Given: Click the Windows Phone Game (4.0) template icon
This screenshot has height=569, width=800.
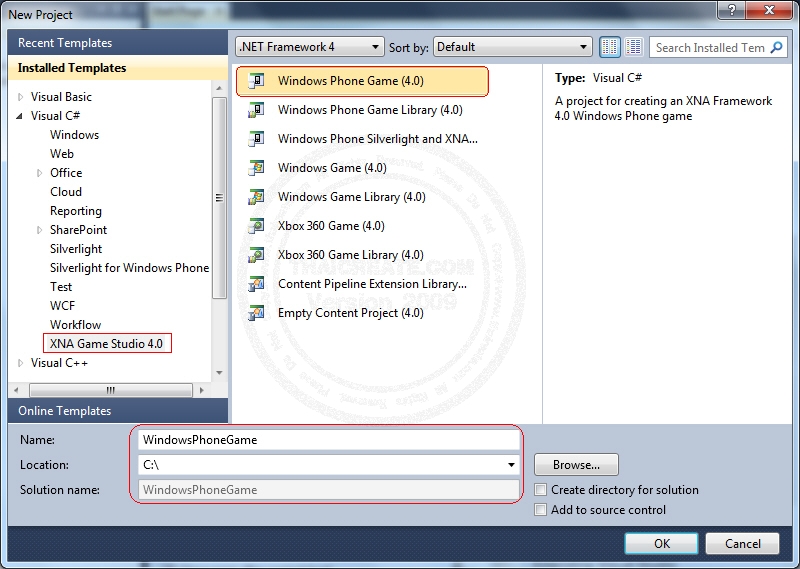Looking at the screenshot, I should pos(256,81).
